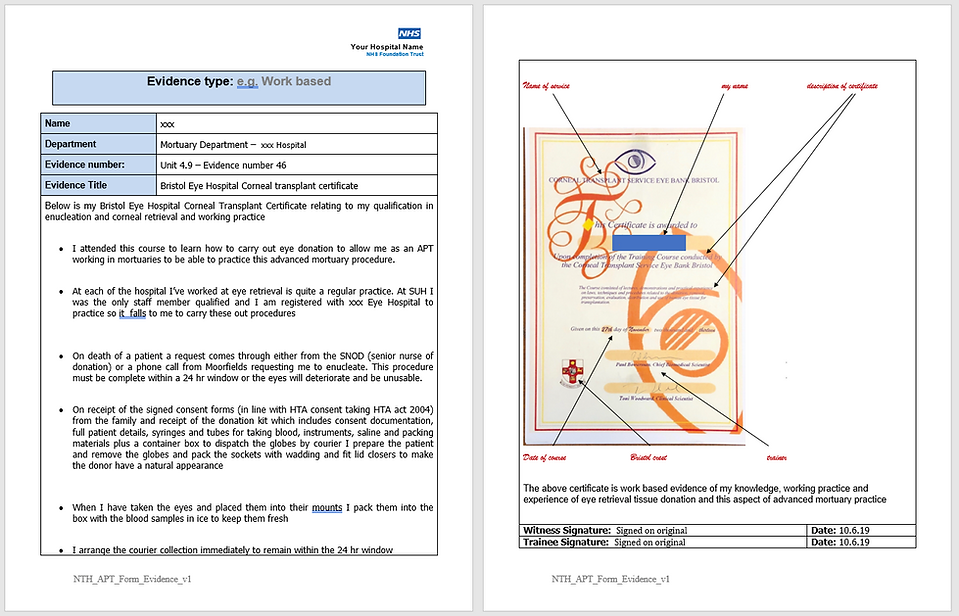Click the bullet starting 'At each of the hospital'
The image size is (959, 616).
pyautogui.click(x=252, y=302)
